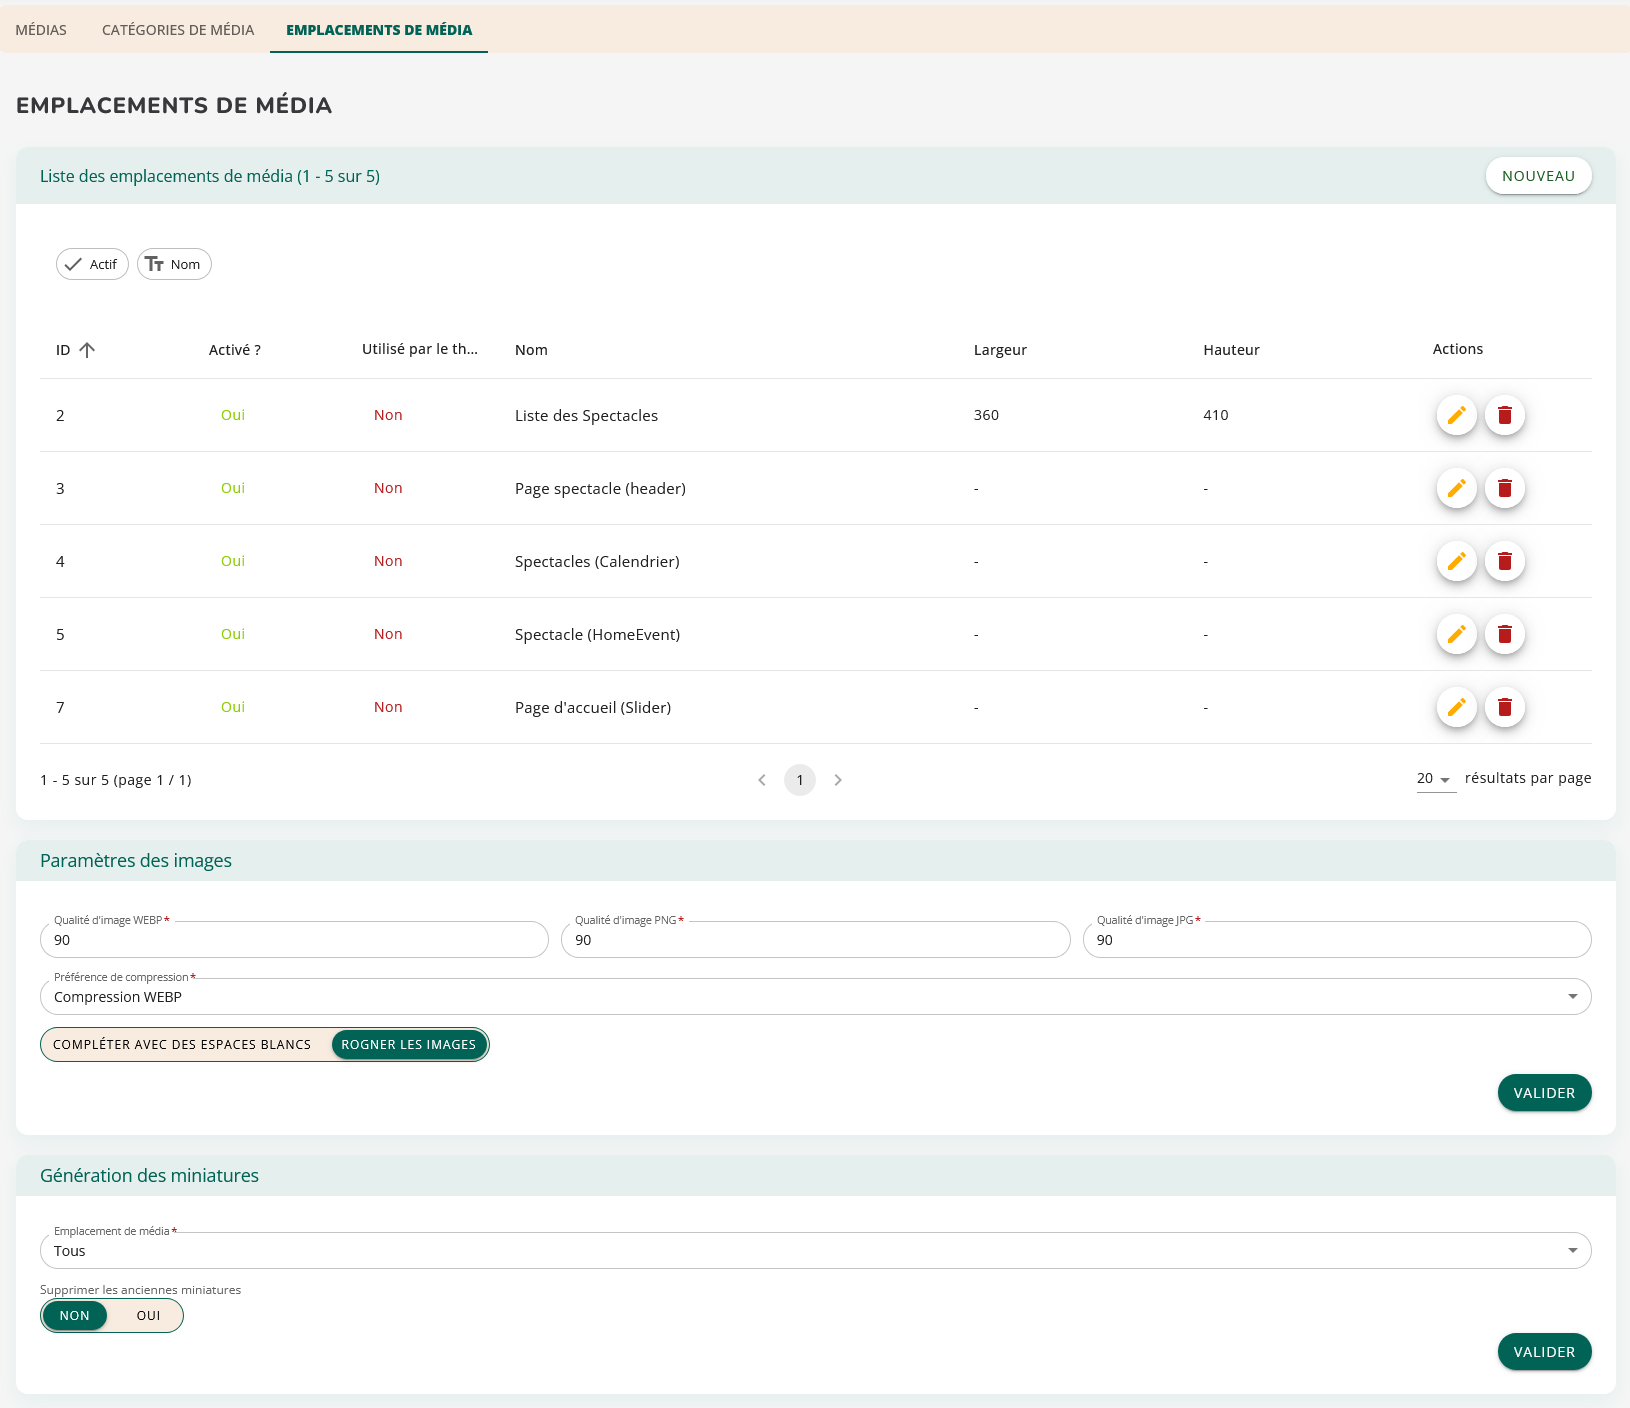Image resolution: width=1630 pixels, height=1408 pixels.
Task: Open Emplacement de média dropdown
Action: pyautogui.click(x=815, y=1251)
